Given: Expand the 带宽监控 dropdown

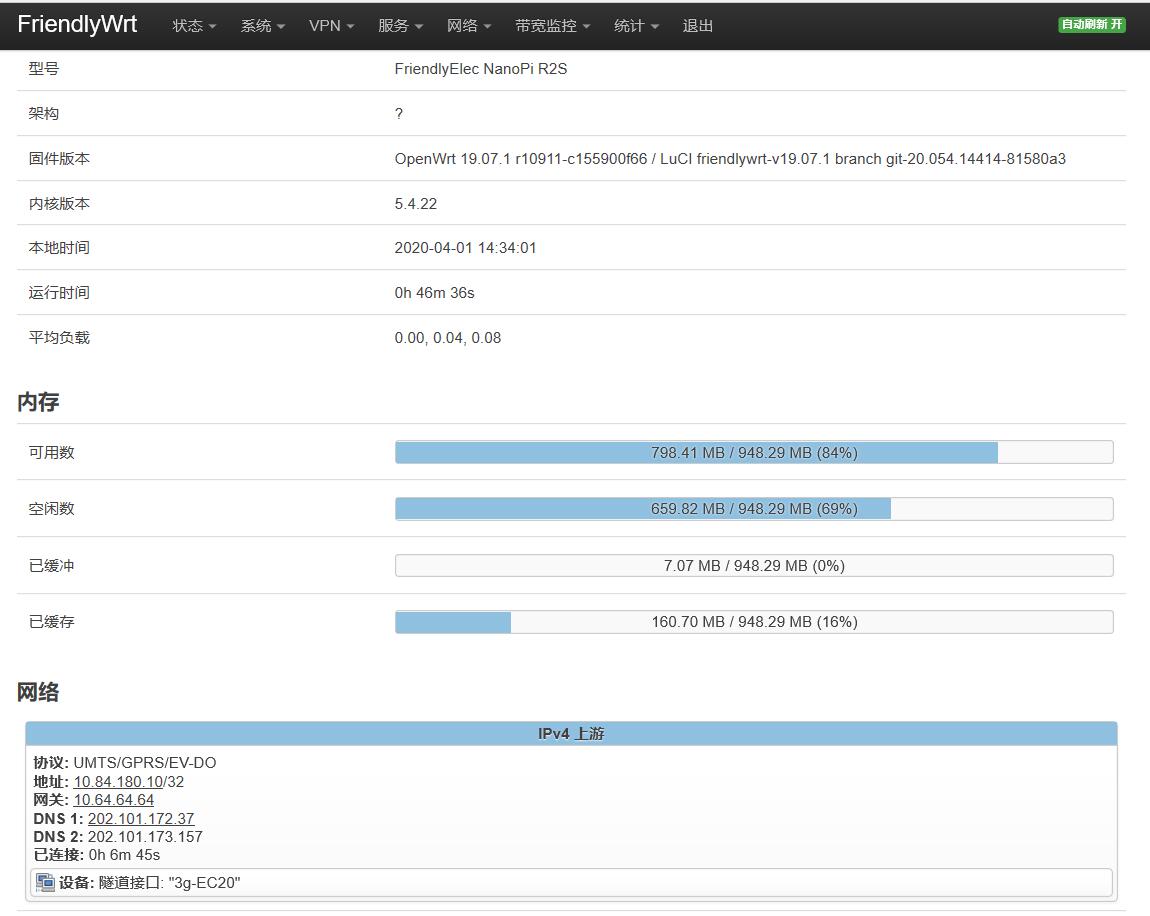Looking at the screenshot, I should (x=551, y=26).
